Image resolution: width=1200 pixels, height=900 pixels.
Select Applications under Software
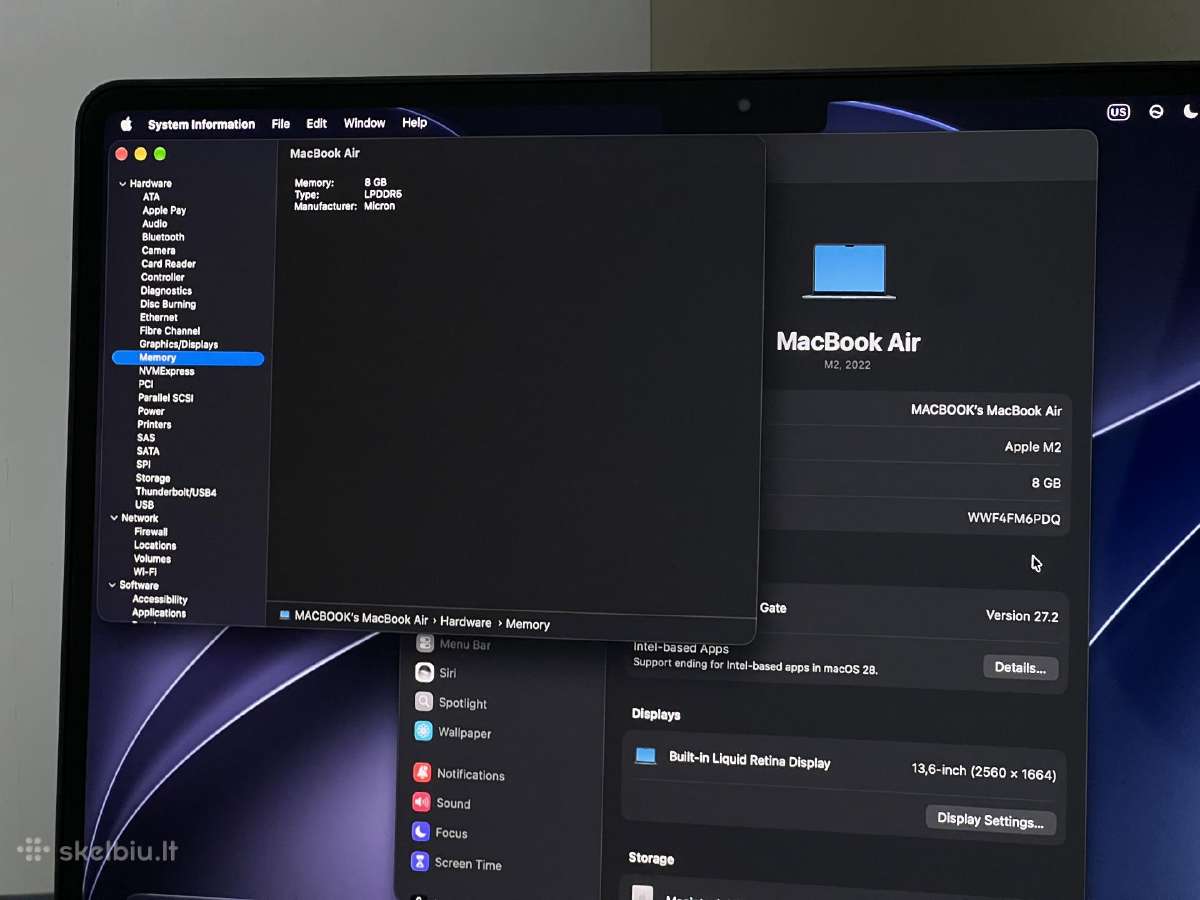[159, 612]
